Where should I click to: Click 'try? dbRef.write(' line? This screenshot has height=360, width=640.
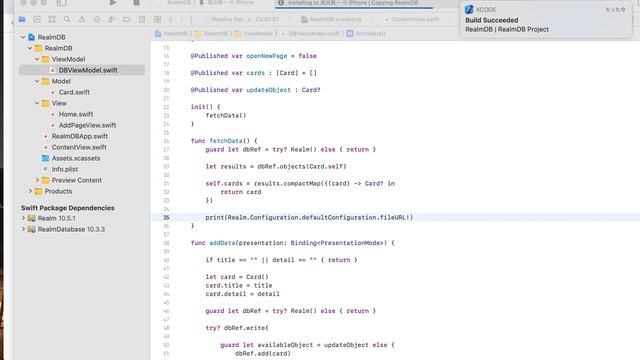(x=237, y=328)
